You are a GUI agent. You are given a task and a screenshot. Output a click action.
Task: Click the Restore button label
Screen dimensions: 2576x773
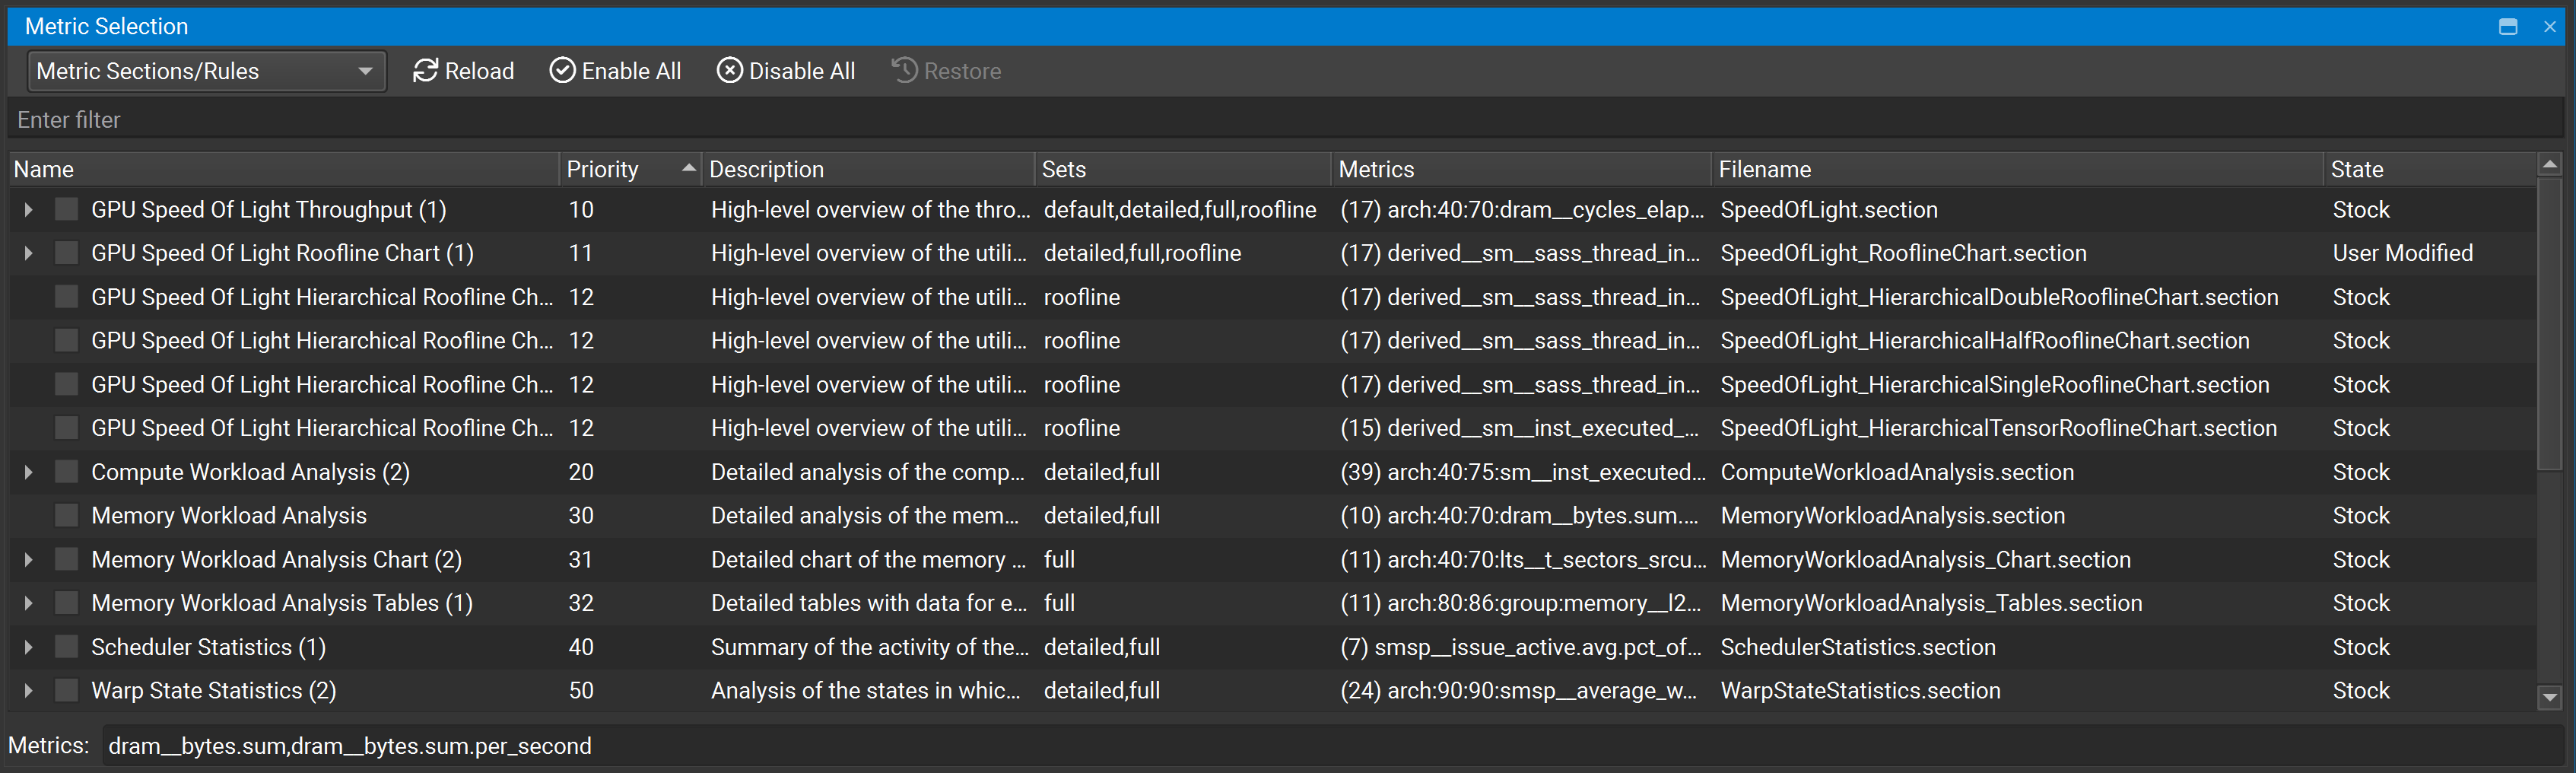pos(962,71)
